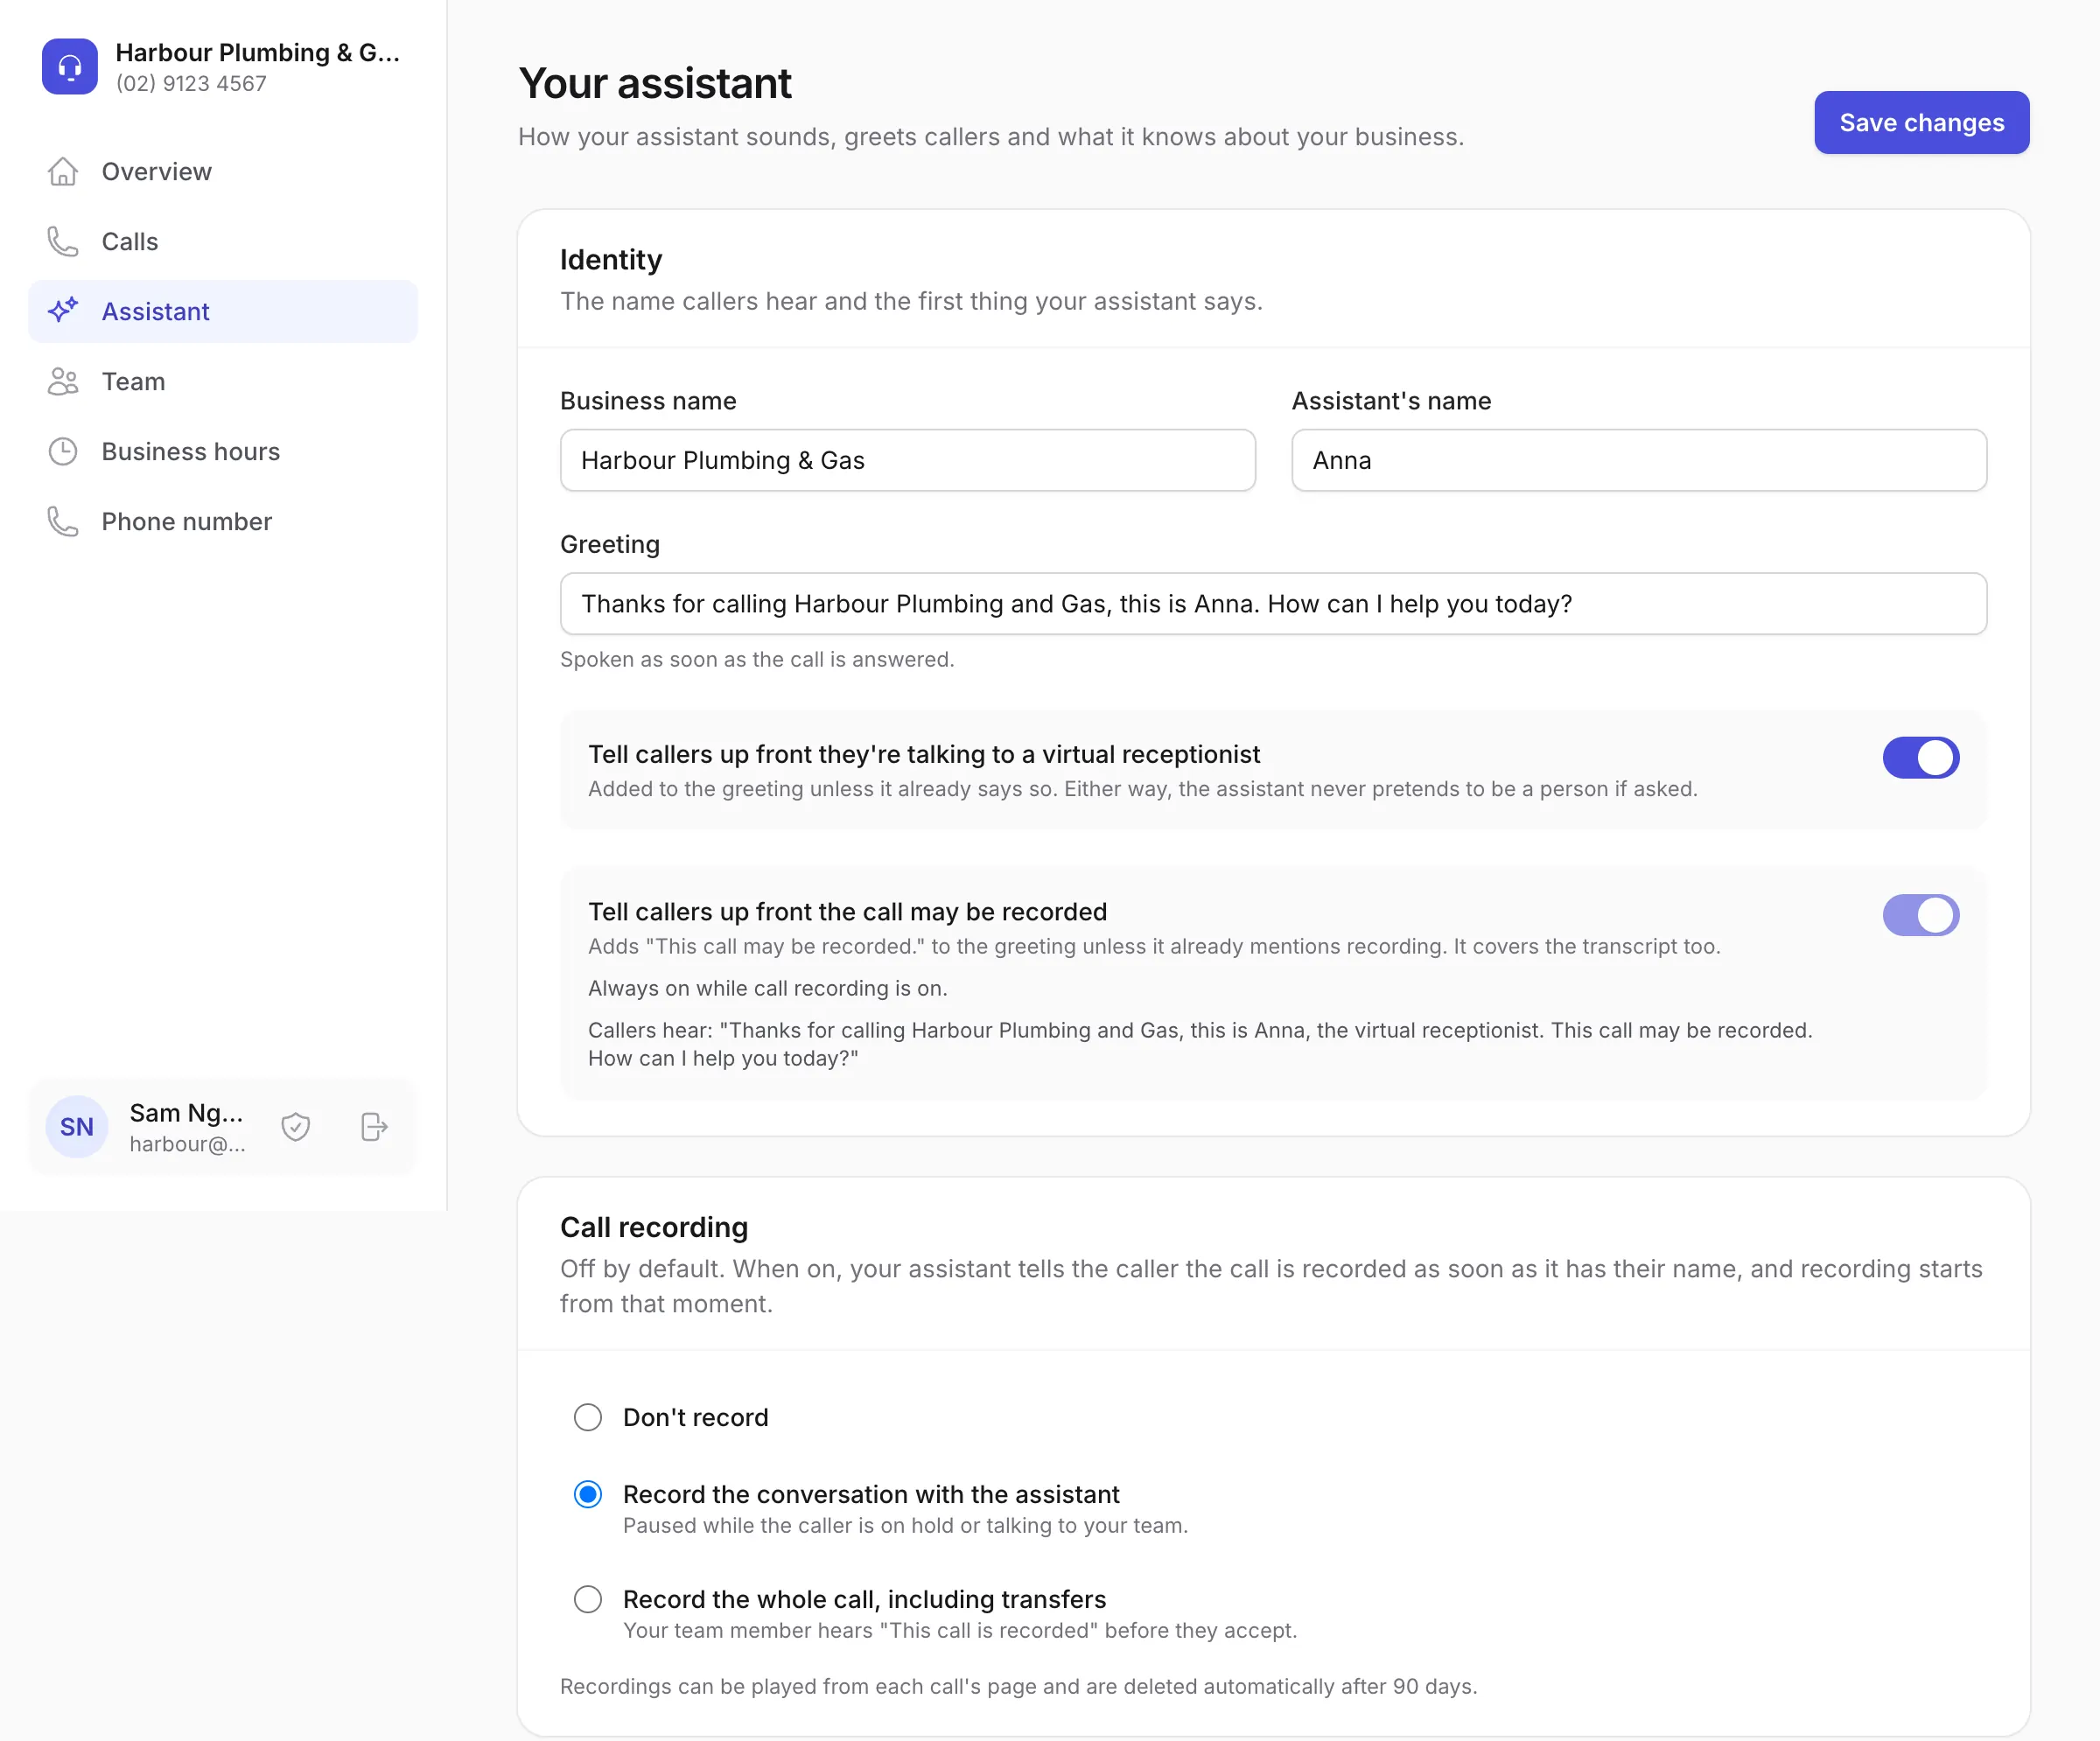Screen dimensions: 2100x1741
Task: Click the Business name field
Action: click(908, 461)
